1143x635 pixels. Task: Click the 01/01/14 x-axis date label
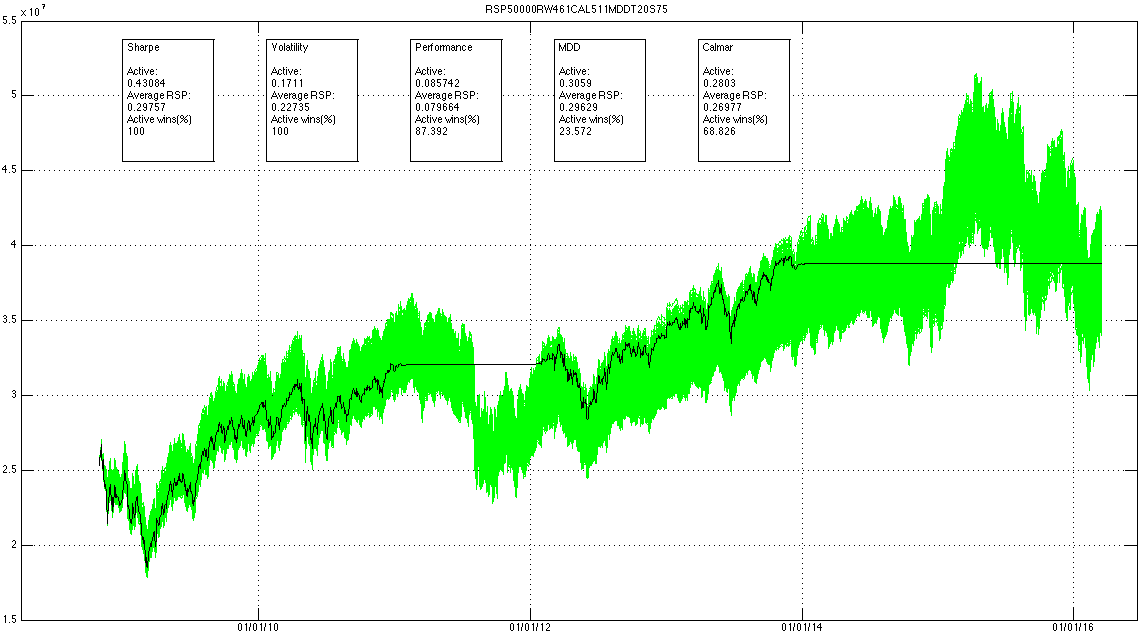tap(802, 628)
